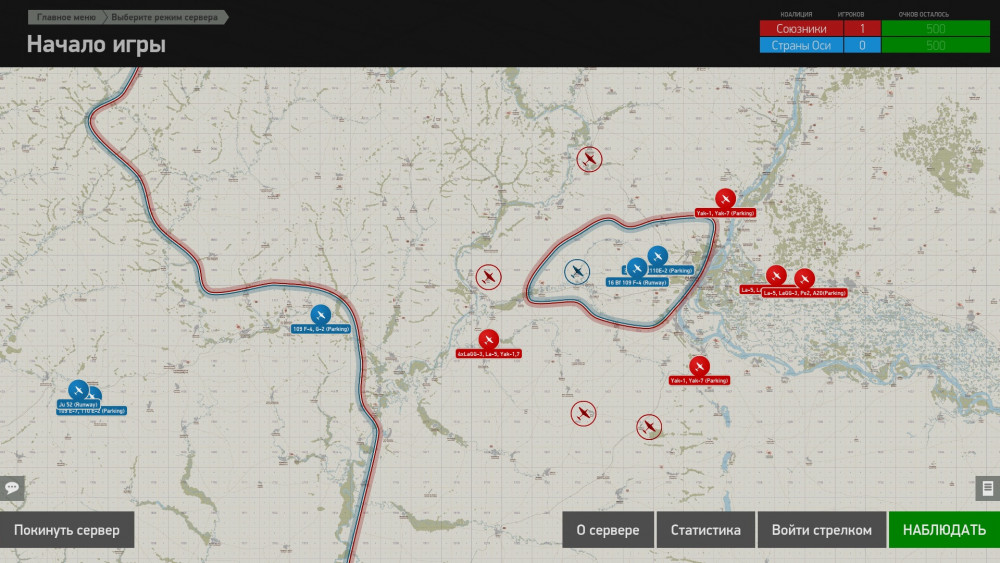1000x563 pixels.
Task: Click the Начало игры heading
Action: pyautogui.click(x=96, y=45)
